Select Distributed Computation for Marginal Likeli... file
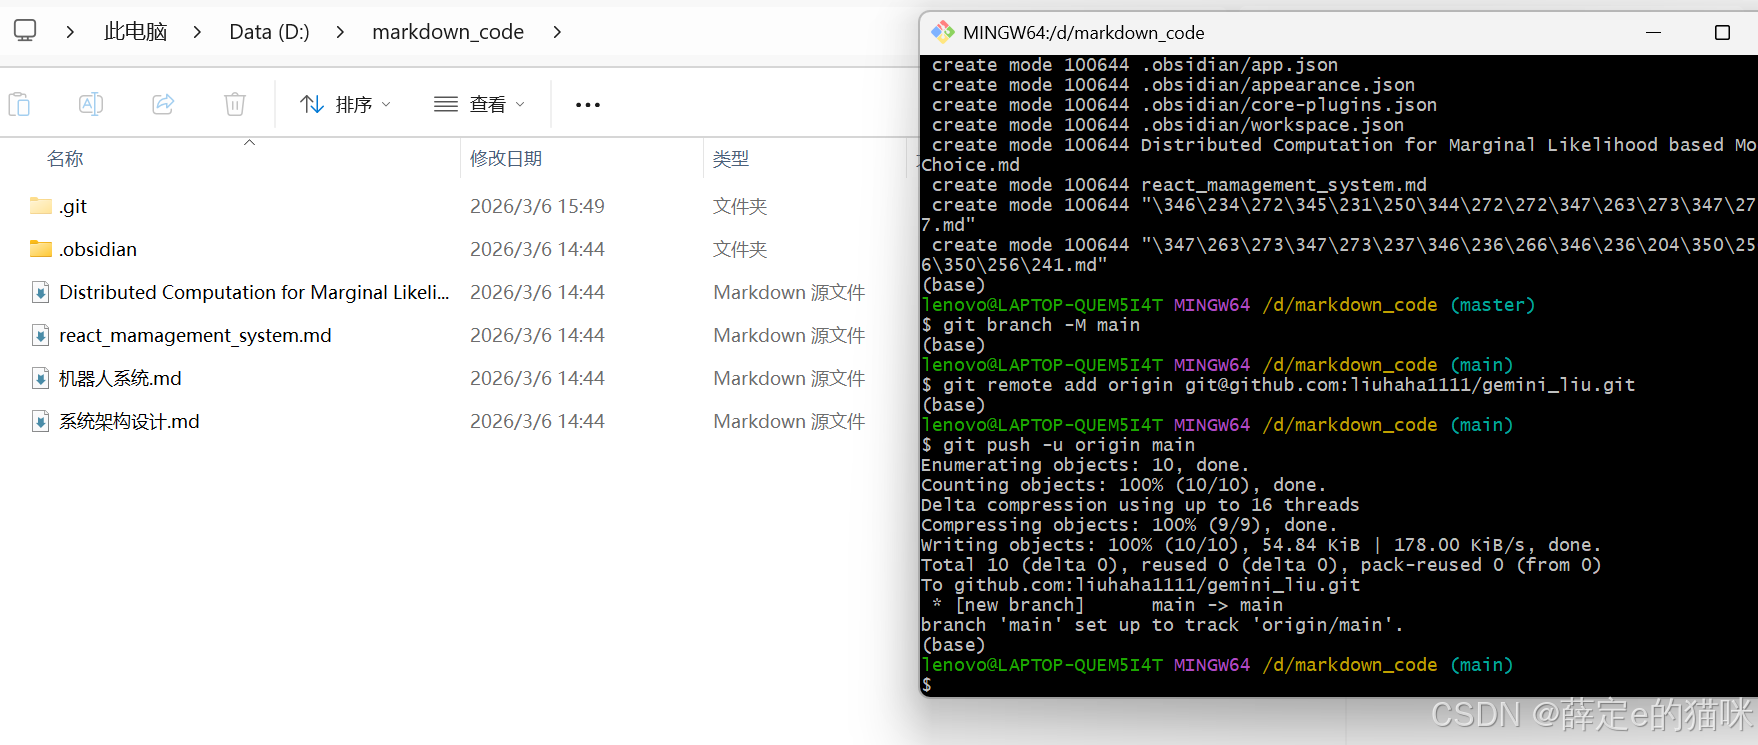 (x=254, y=292)
